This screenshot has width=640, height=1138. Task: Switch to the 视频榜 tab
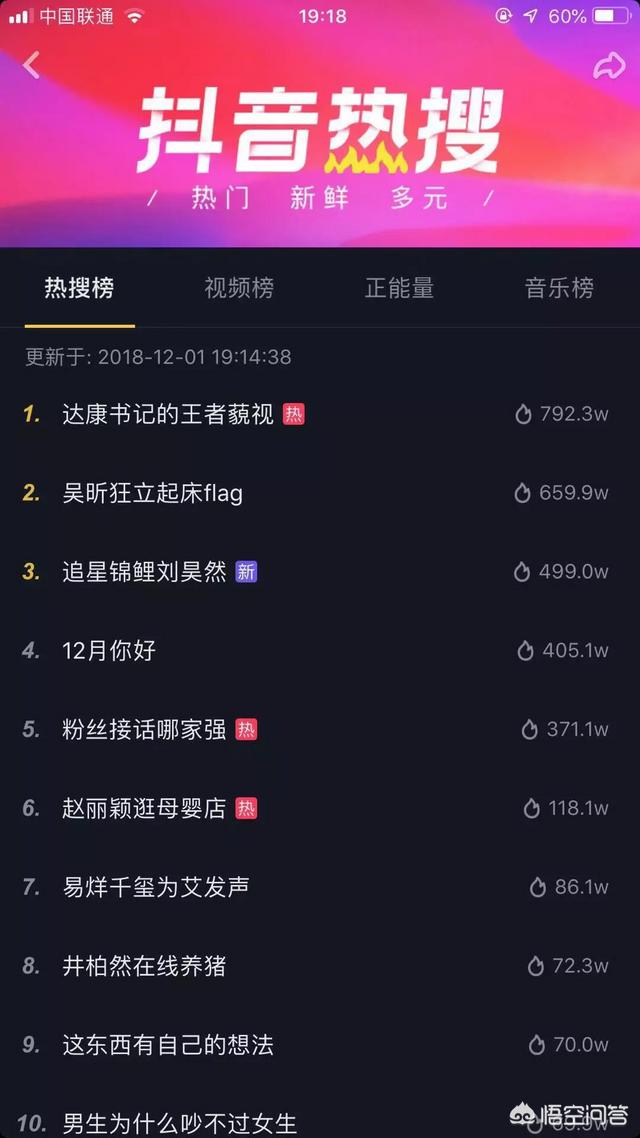[x=239, y=288]
